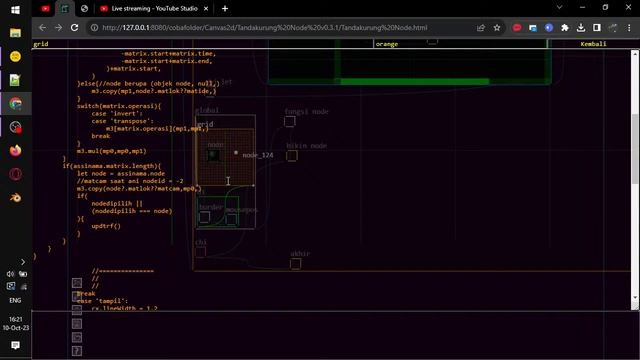
Task: Open Chrome downloads
Action: [x=581, y=28]
